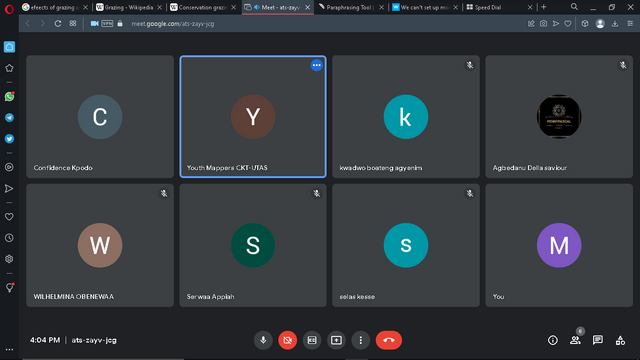Click kwadwo boateng agyenim avatar
Image resolution: width=640 pixels, height=360 pixels.
click(x=406, y=117)
